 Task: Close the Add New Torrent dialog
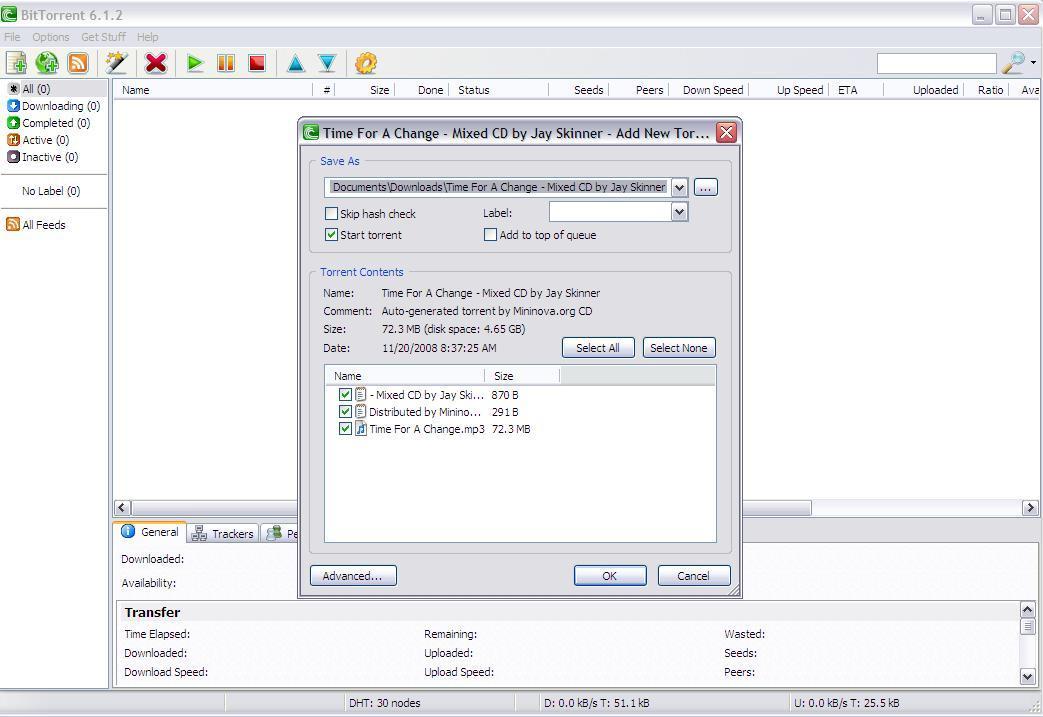pos(726,132)
